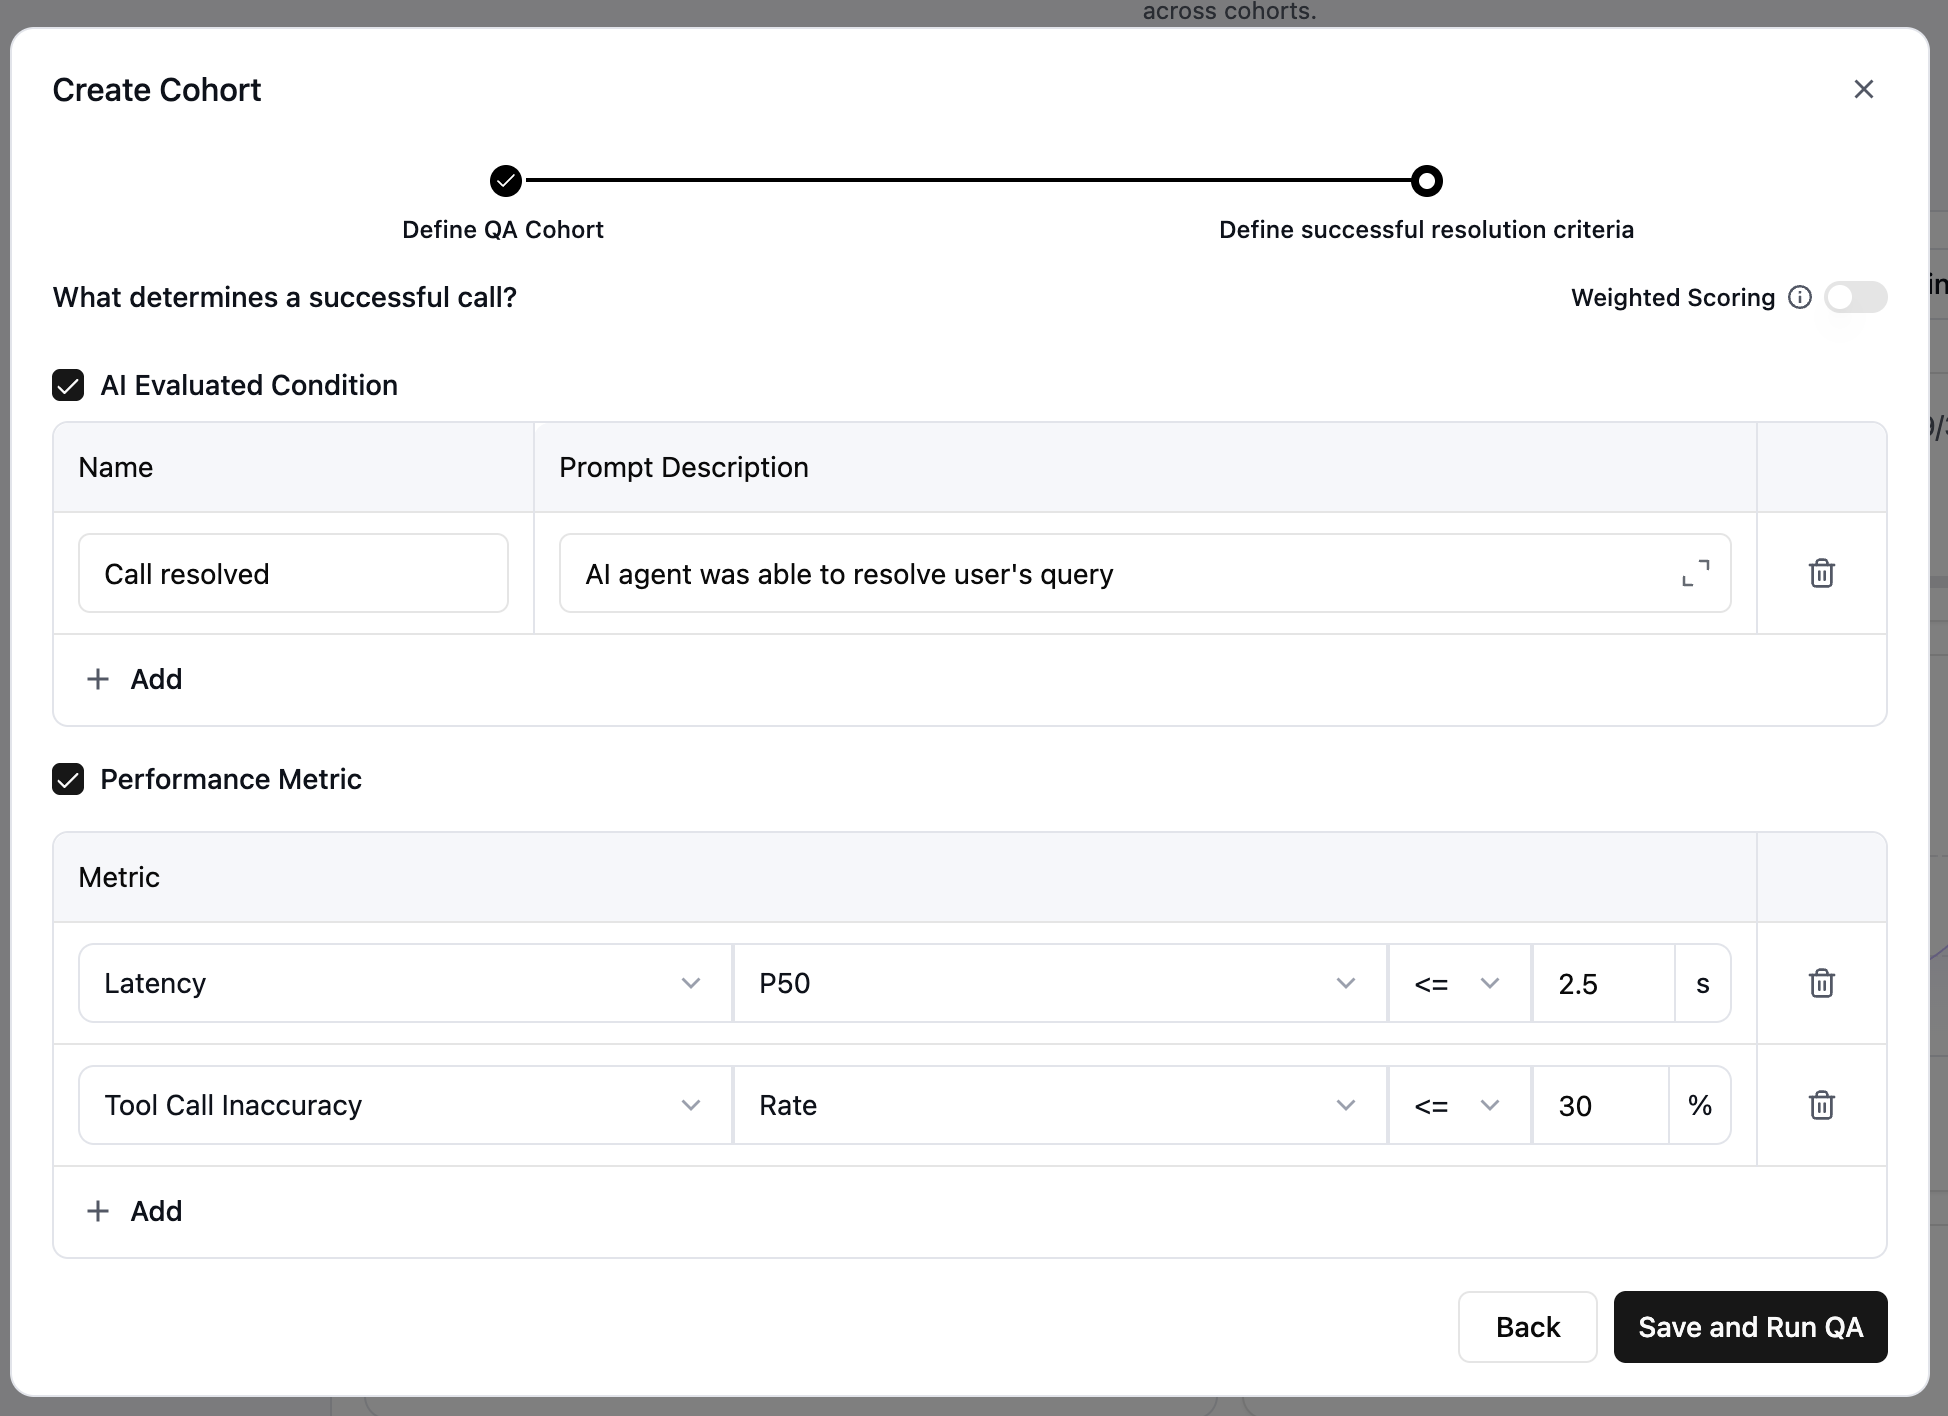Expand the prompt description field
This screenshot has width=1948, height=1416.
click(x=1695, y=573)
